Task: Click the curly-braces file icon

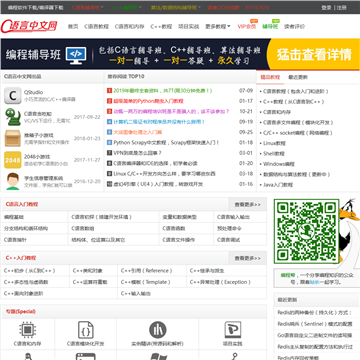Action: pos(85,330)
